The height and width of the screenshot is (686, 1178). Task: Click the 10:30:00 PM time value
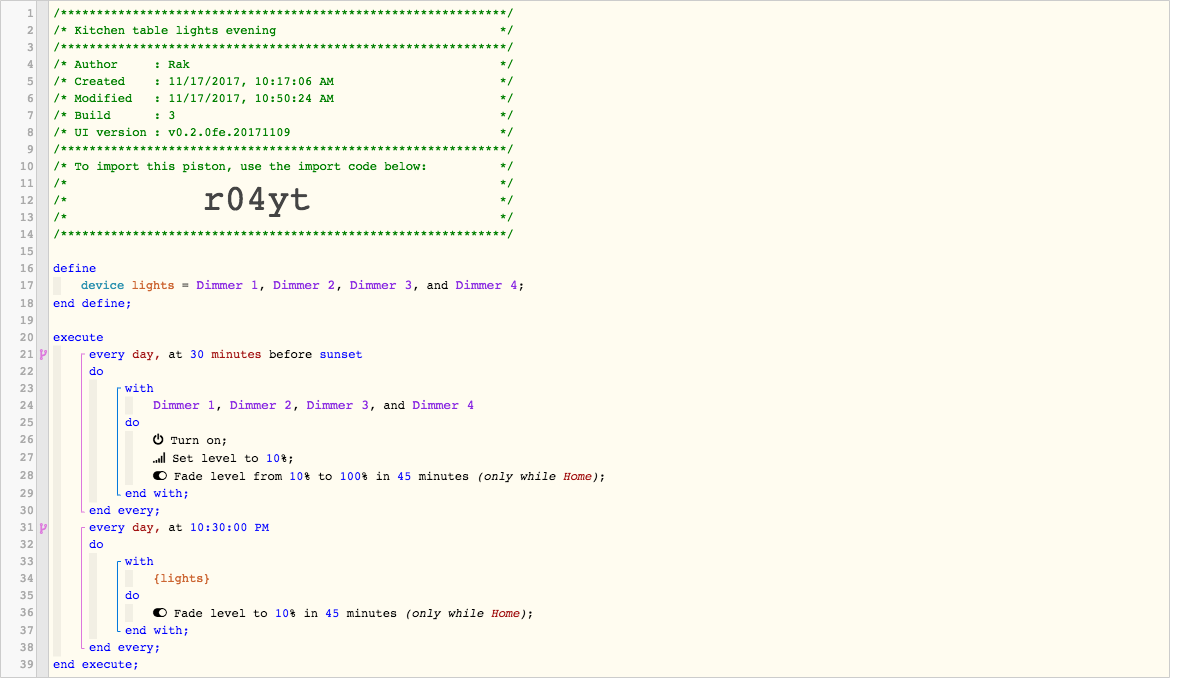point(229,528)
